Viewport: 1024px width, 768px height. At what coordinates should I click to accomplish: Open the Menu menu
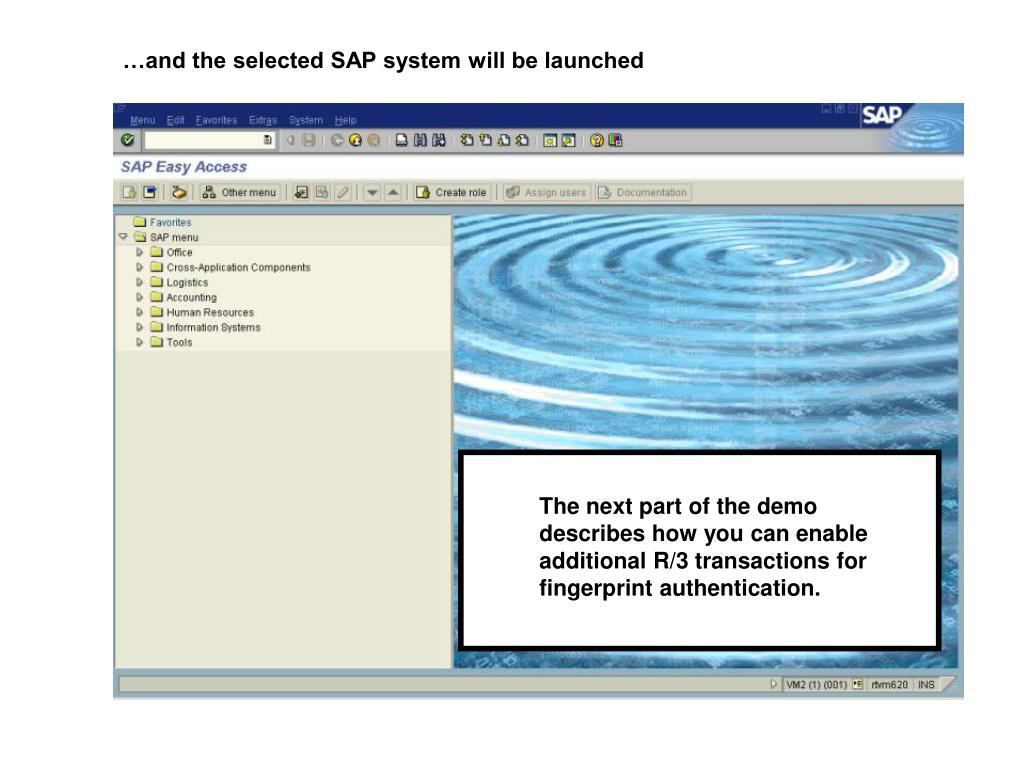tap(142, 120)
